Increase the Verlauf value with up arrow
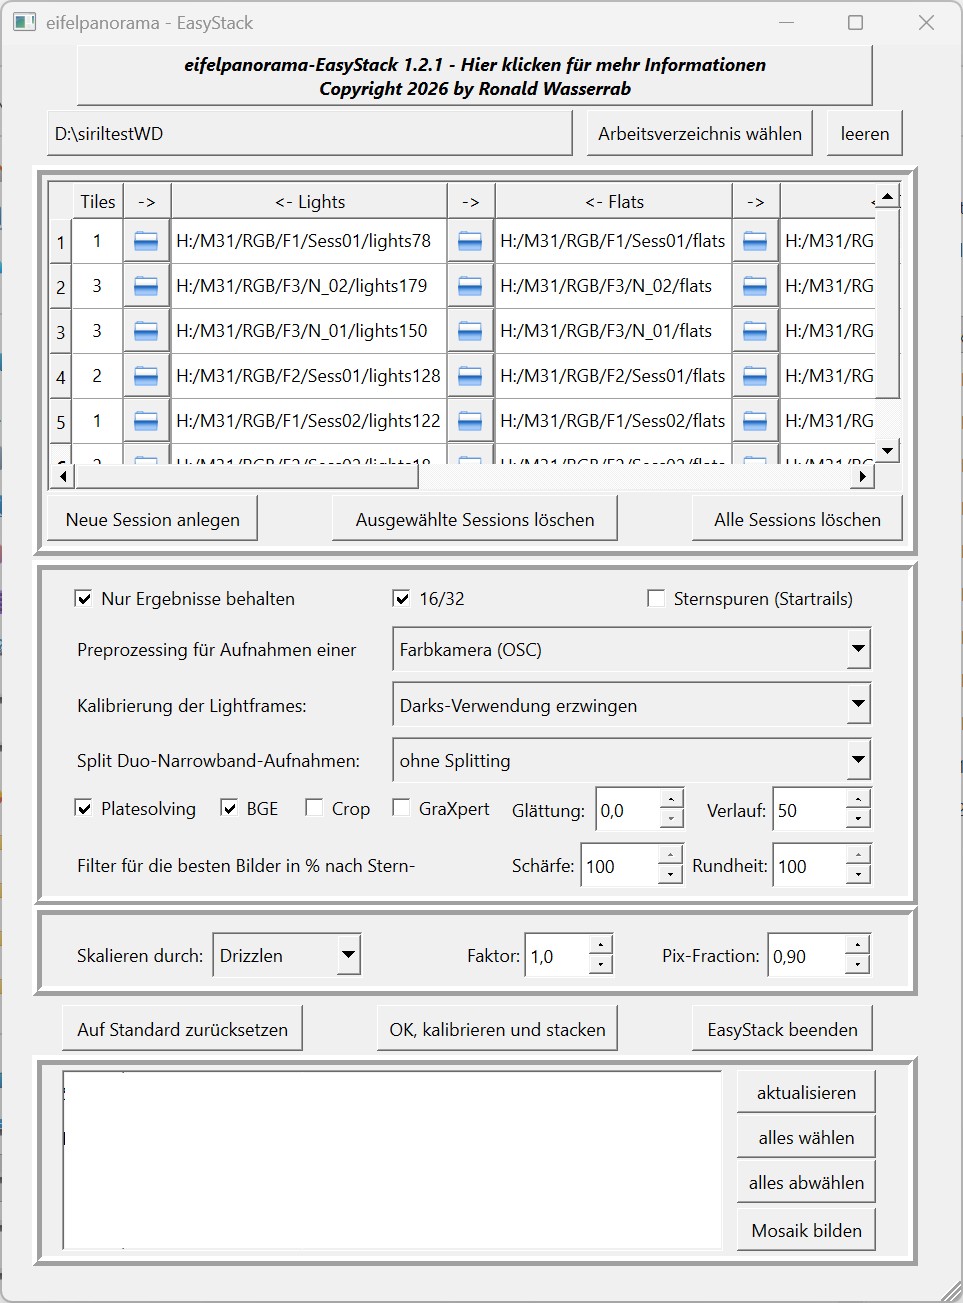The width and height of the screenshot is (963, 1303). coord(858,799)
